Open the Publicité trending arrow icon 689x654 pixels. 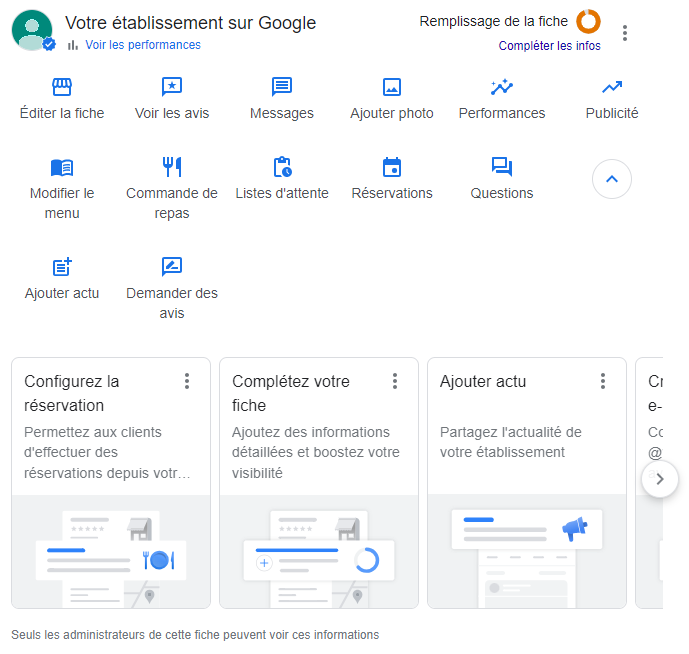point(612,87)
